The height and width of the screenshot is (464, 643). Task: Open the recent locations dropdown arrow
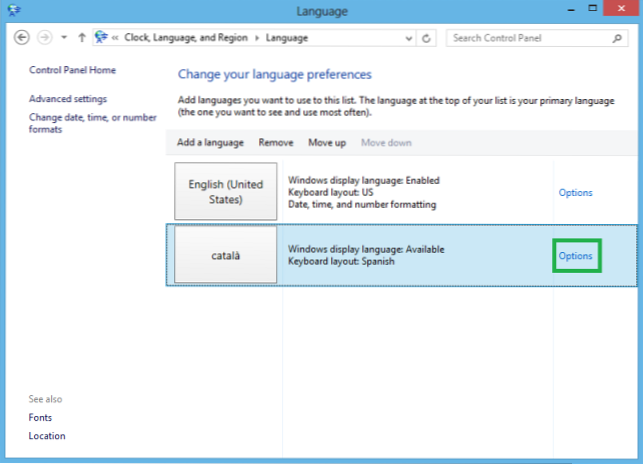pyautogui.click(x=64, y=38)
